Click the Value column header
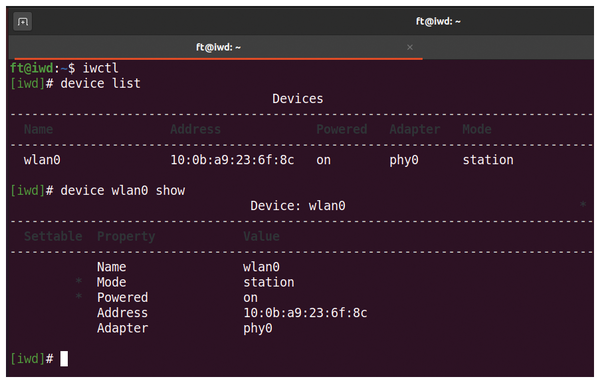 [261, 236]
